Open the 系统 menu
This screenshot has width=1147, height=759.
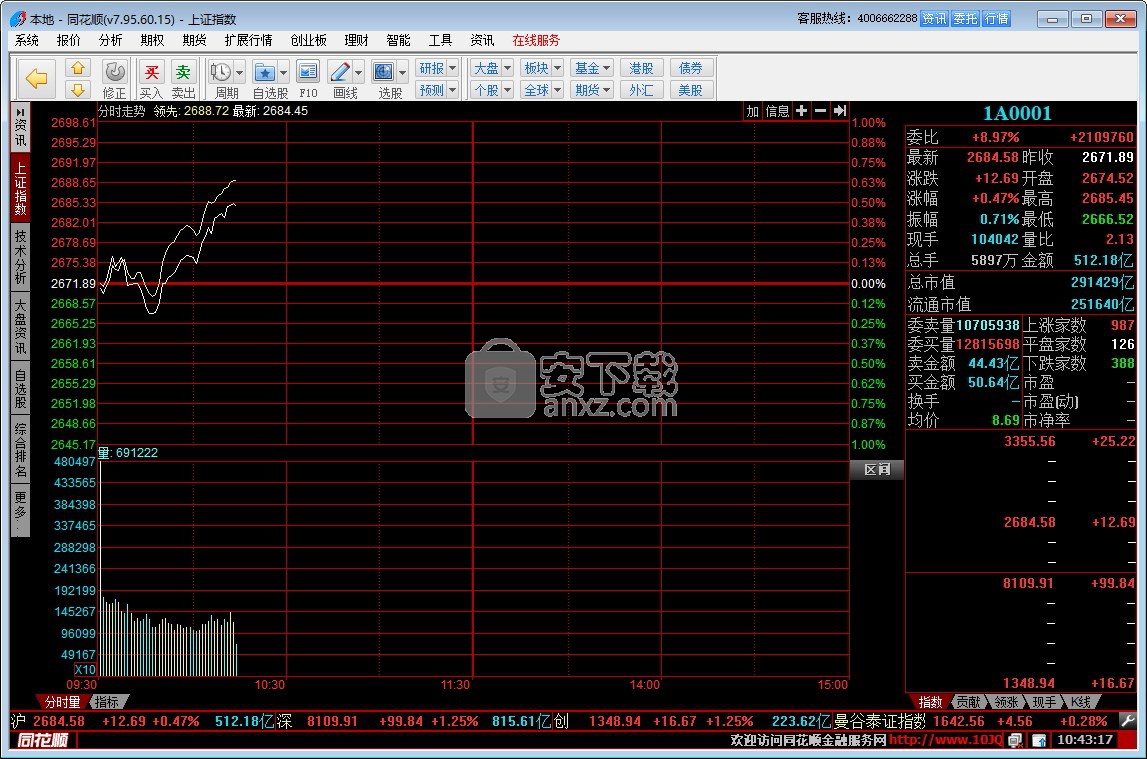click(26, 40)
